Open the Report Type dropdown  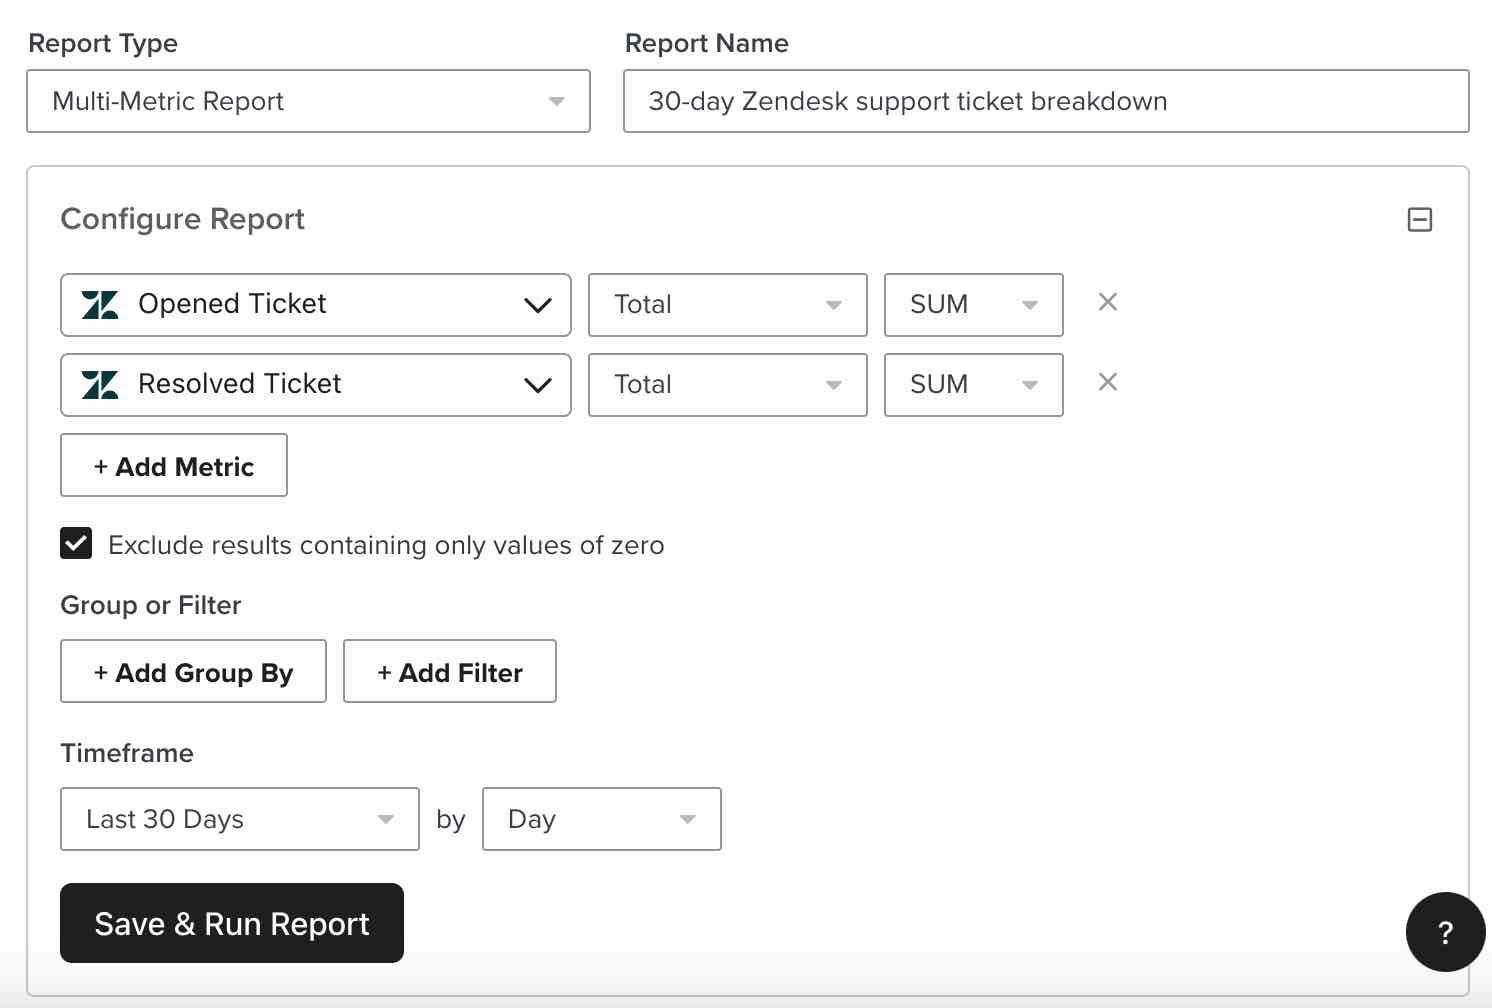point(555,101)
